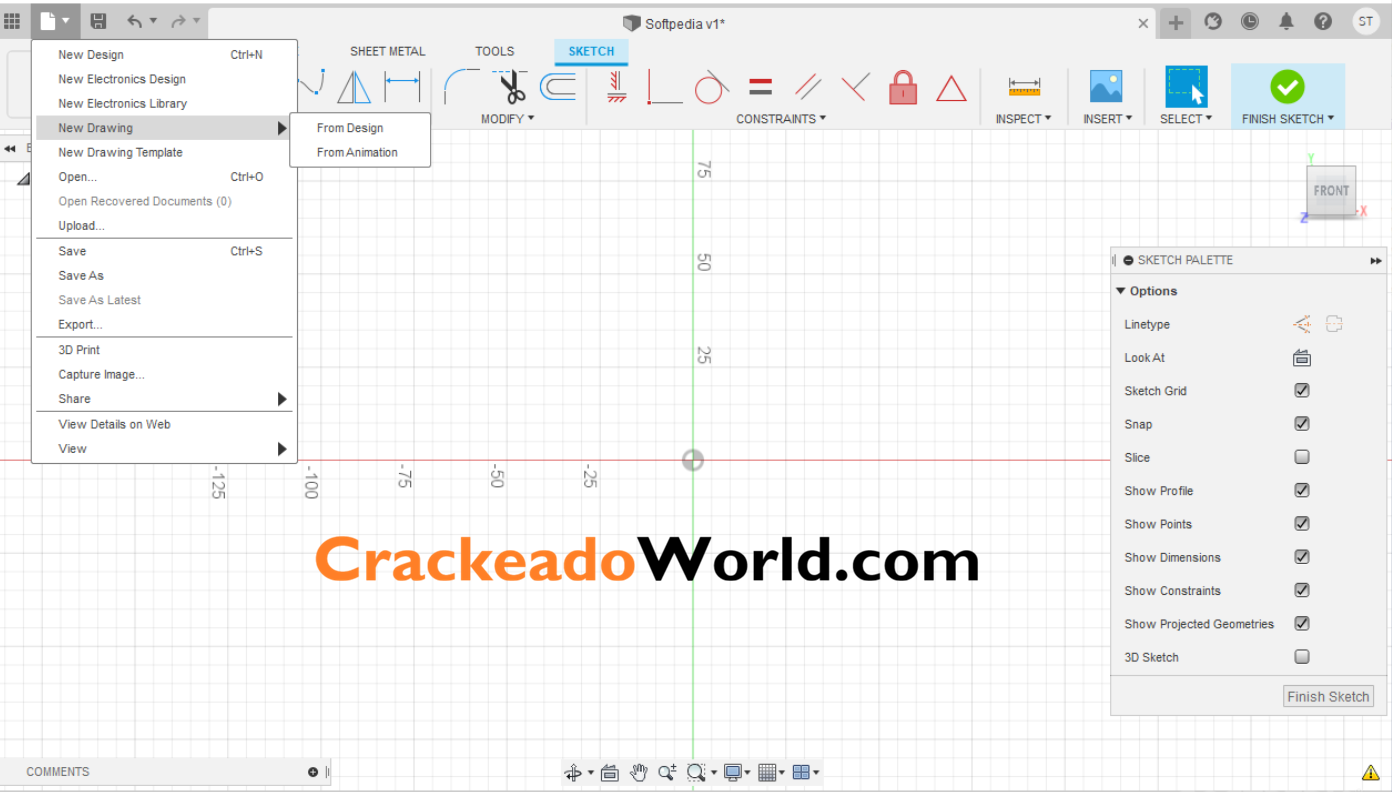Click the Select tool icon
The width and height of the screenshot is (1392, 792).
pos(1186,87)
